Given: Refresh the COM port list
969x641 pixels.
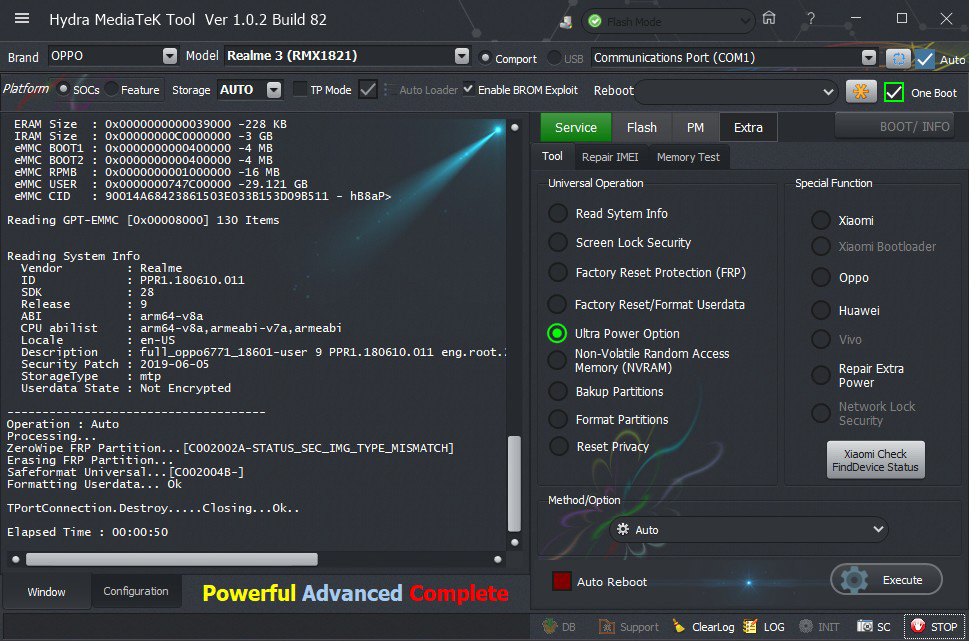Looking at the screenshot, I should (898, 59).
